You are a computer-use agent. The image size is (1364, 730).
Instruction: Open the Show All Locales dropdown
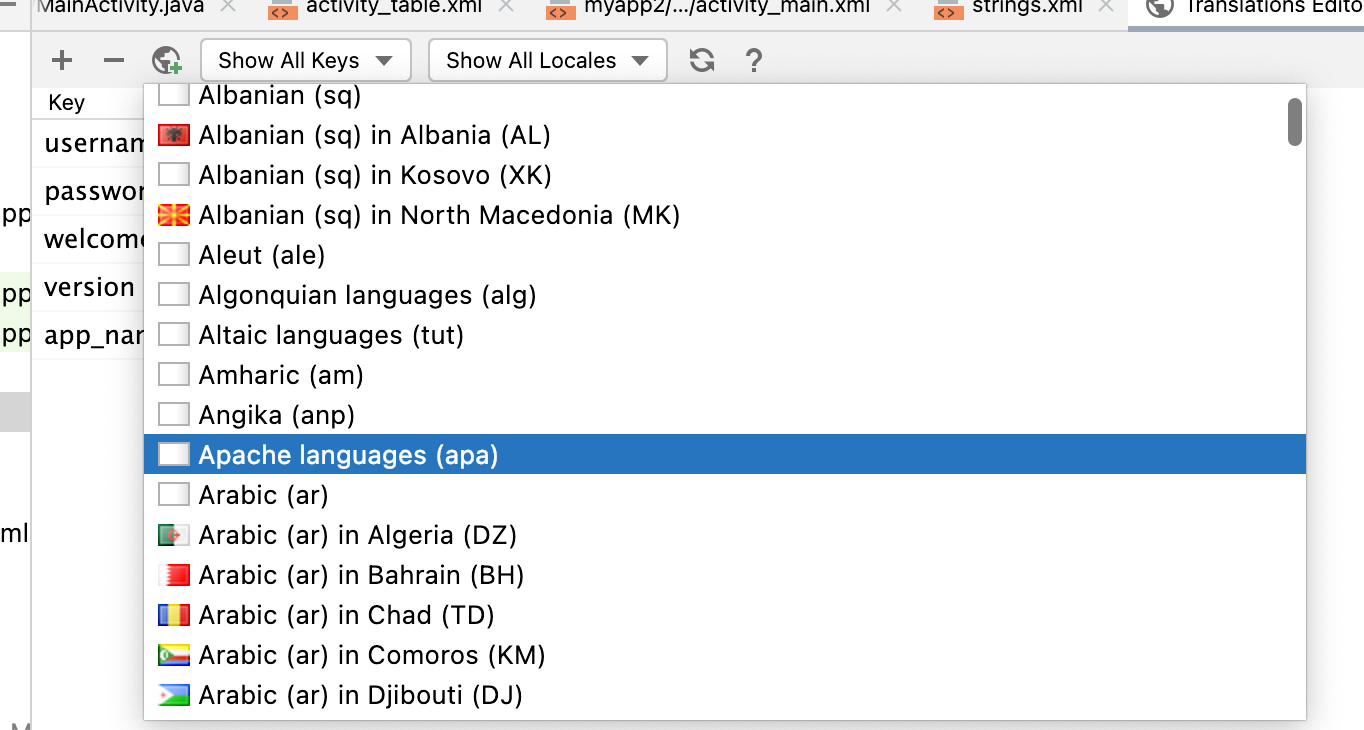pyautogui.click(x=547, y=60)
